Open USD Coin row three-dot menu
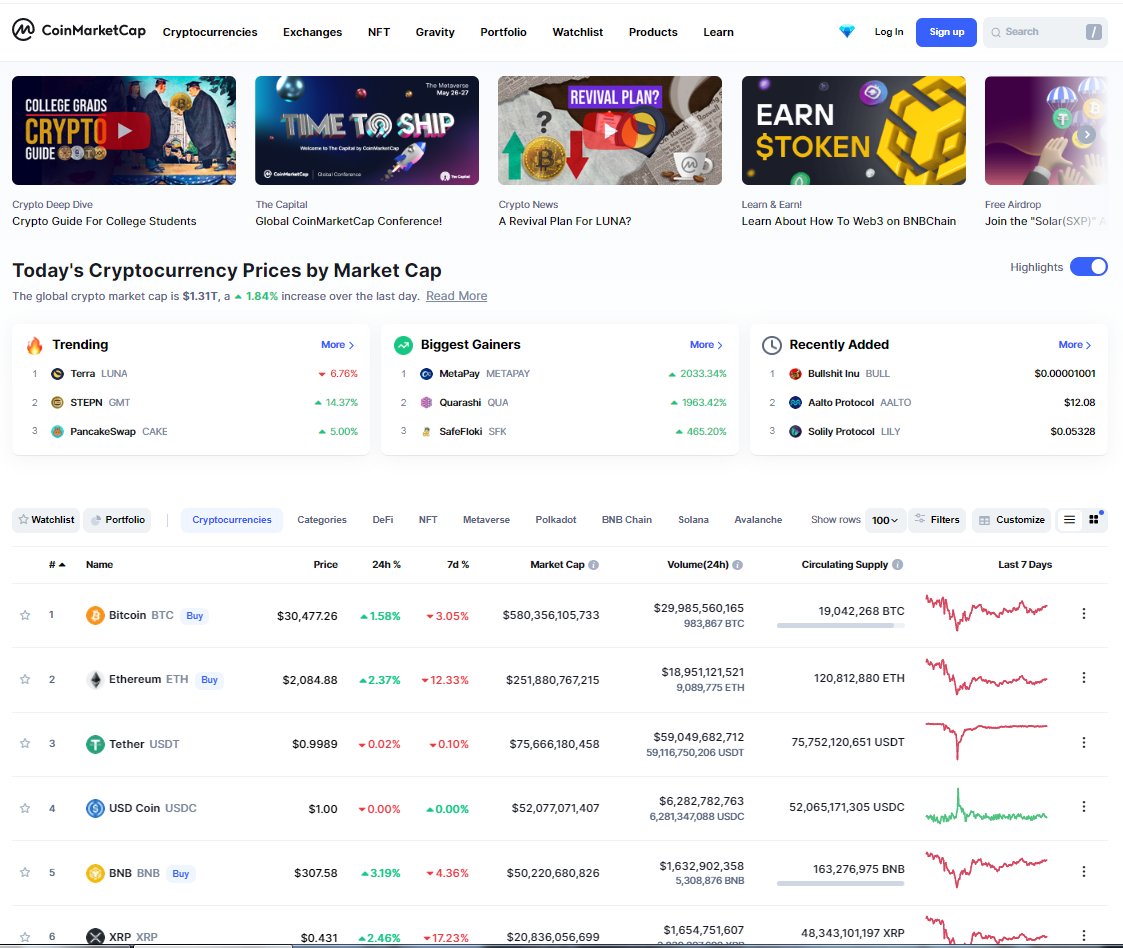 (1084, 806)
